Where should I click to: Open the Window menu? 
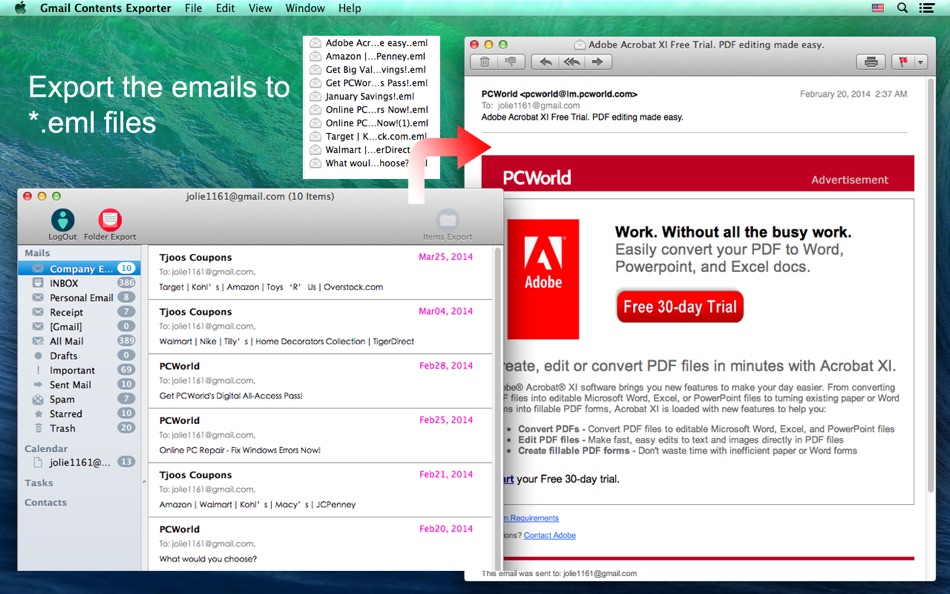click(x=305, y=8)
